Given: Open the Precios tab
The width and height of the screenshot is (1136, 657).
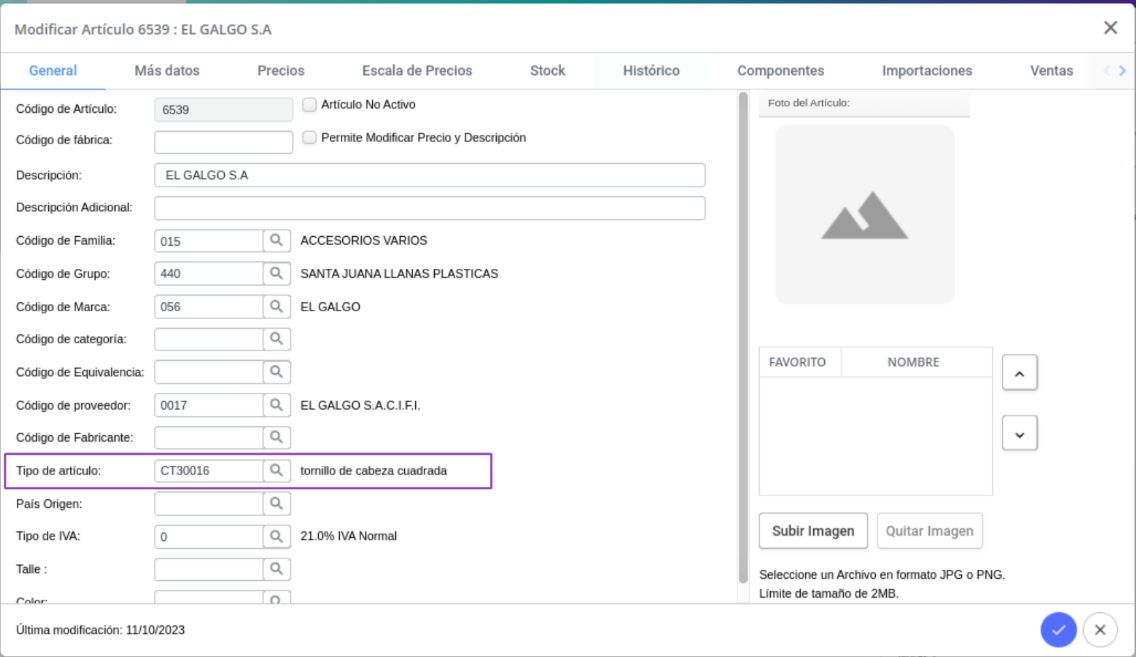Looking at the screenshot, I should pos(280,70).
